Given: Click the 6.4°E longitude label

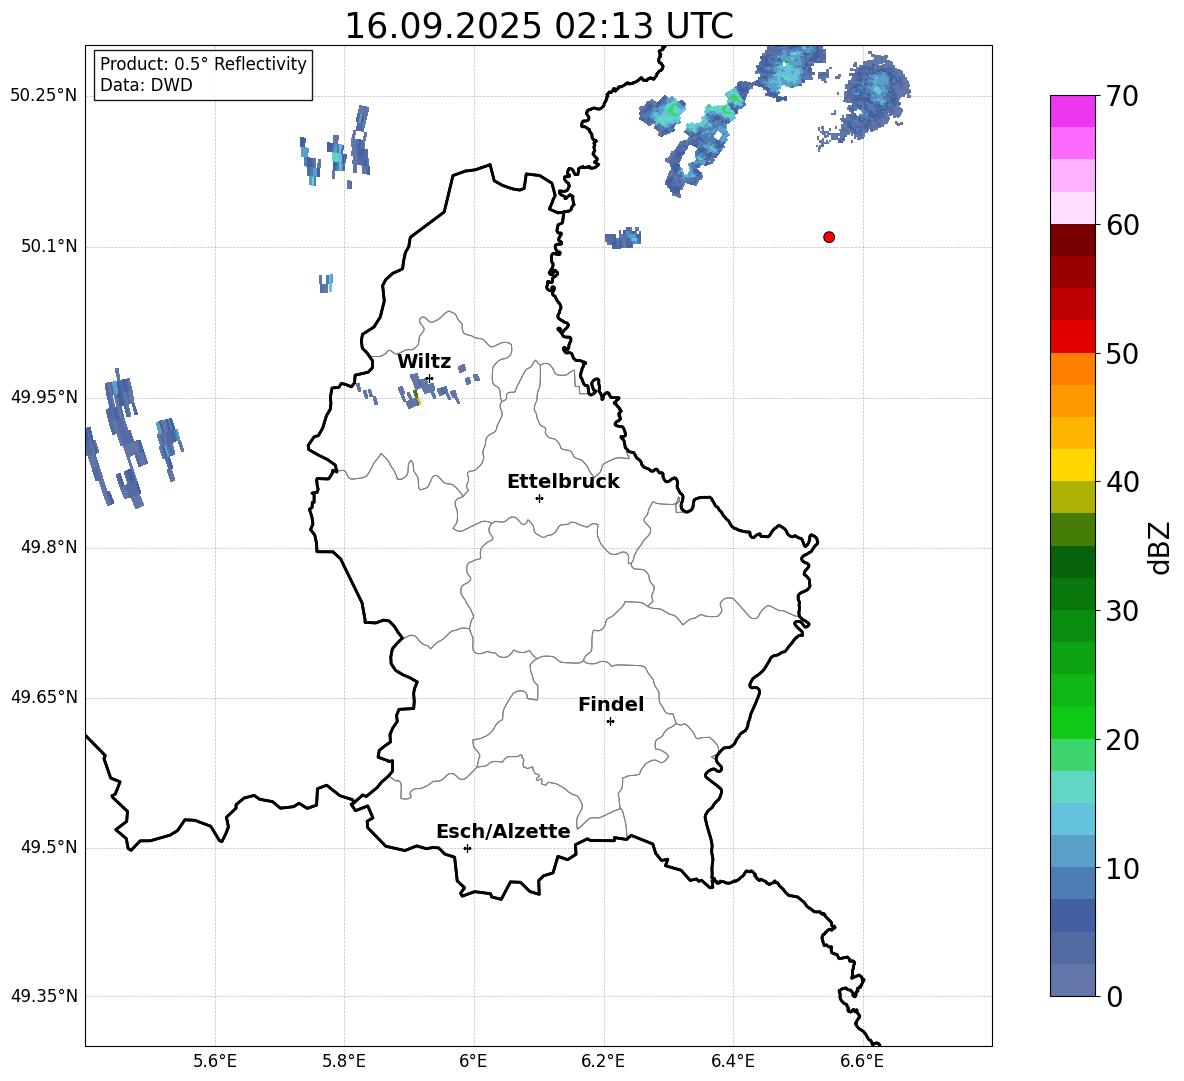Looking at the screenshot, I should coord(732,1061).
